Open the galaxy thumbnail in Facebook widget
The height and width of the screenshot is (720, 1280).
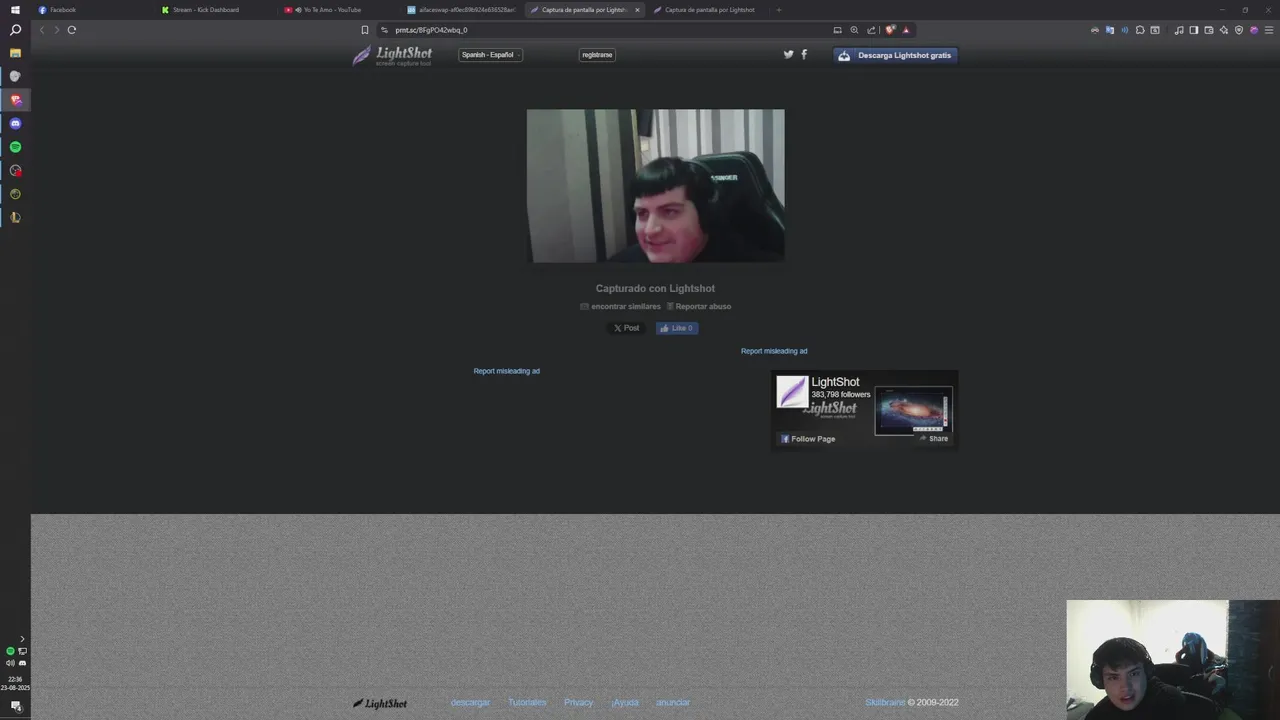point(913,410)
